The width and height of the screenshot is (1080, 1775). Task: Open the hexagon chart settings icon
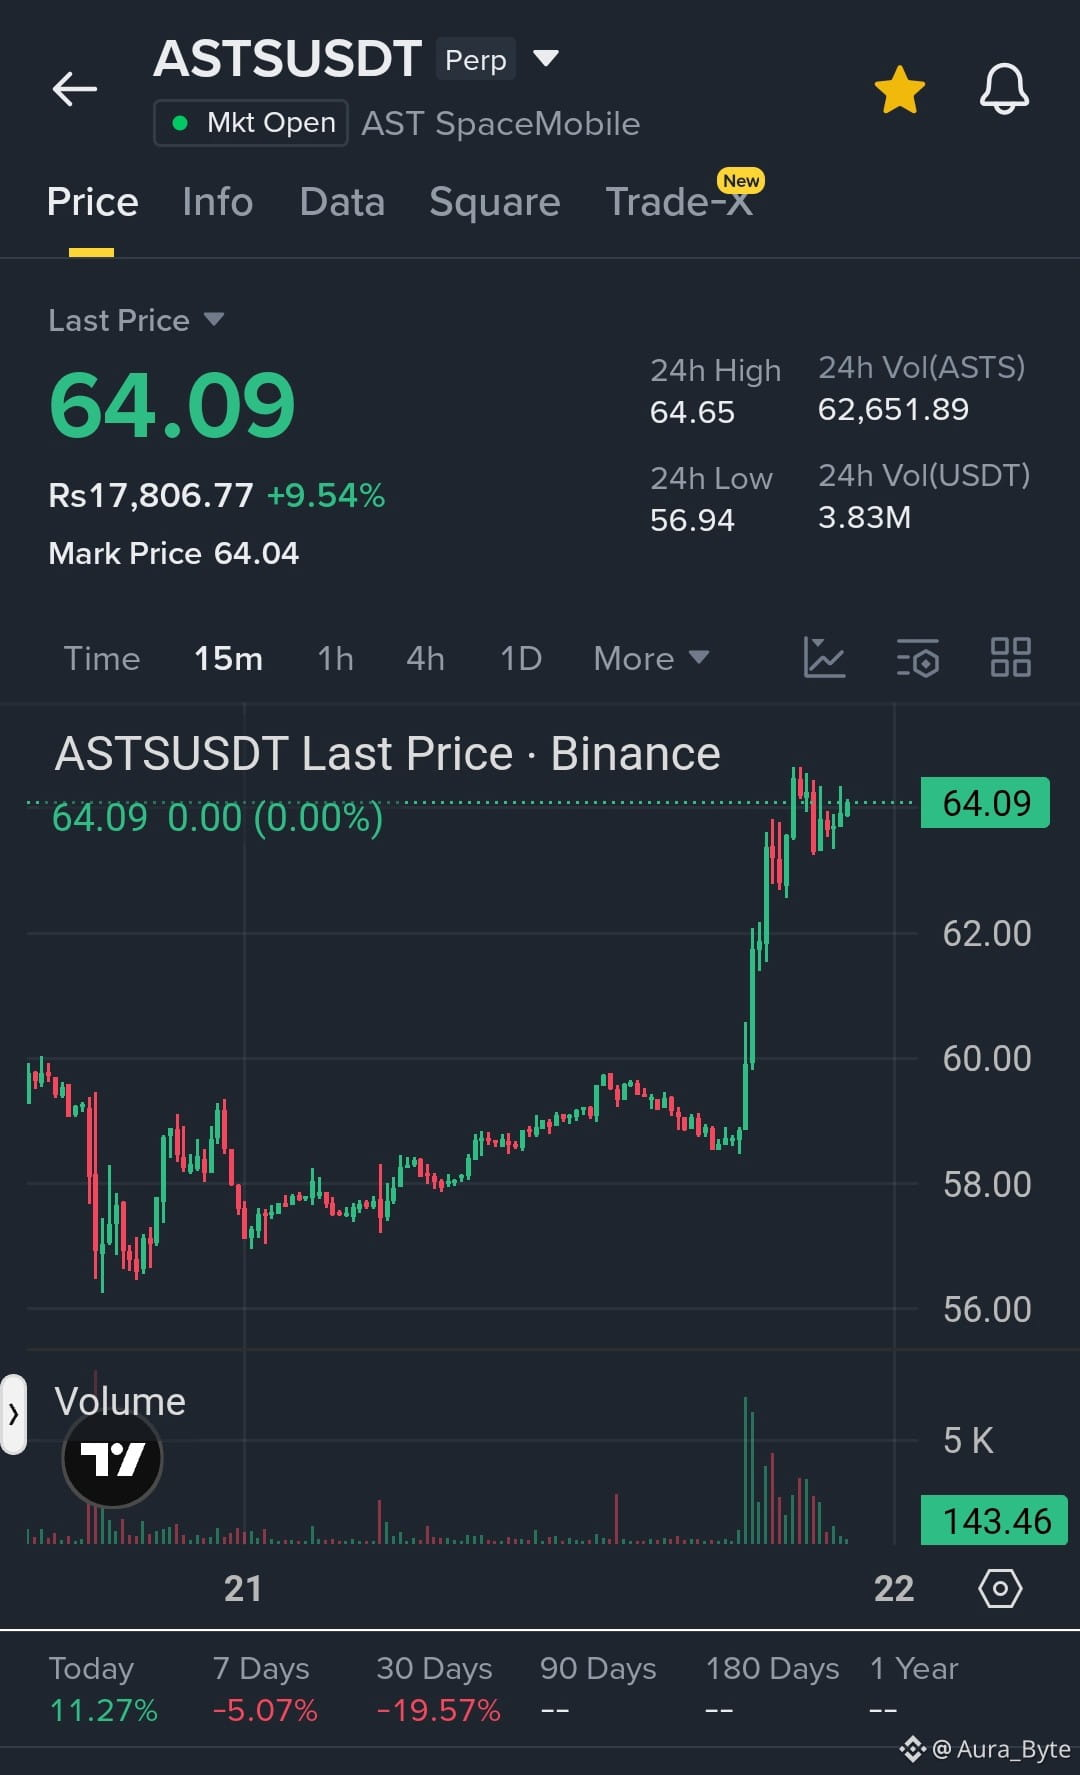click(x=1000, y=1588)
